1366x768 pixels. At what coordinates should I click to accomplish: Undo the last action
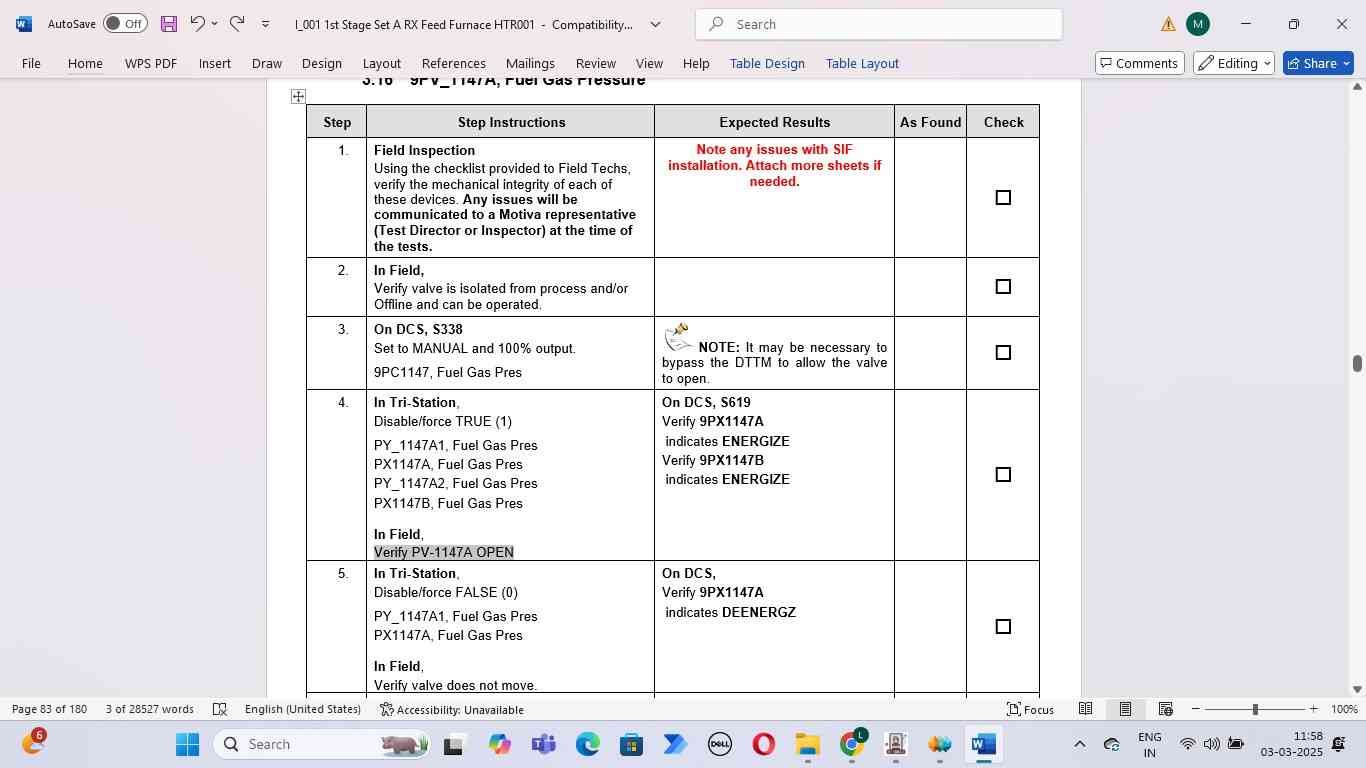[x=197, y=24]
